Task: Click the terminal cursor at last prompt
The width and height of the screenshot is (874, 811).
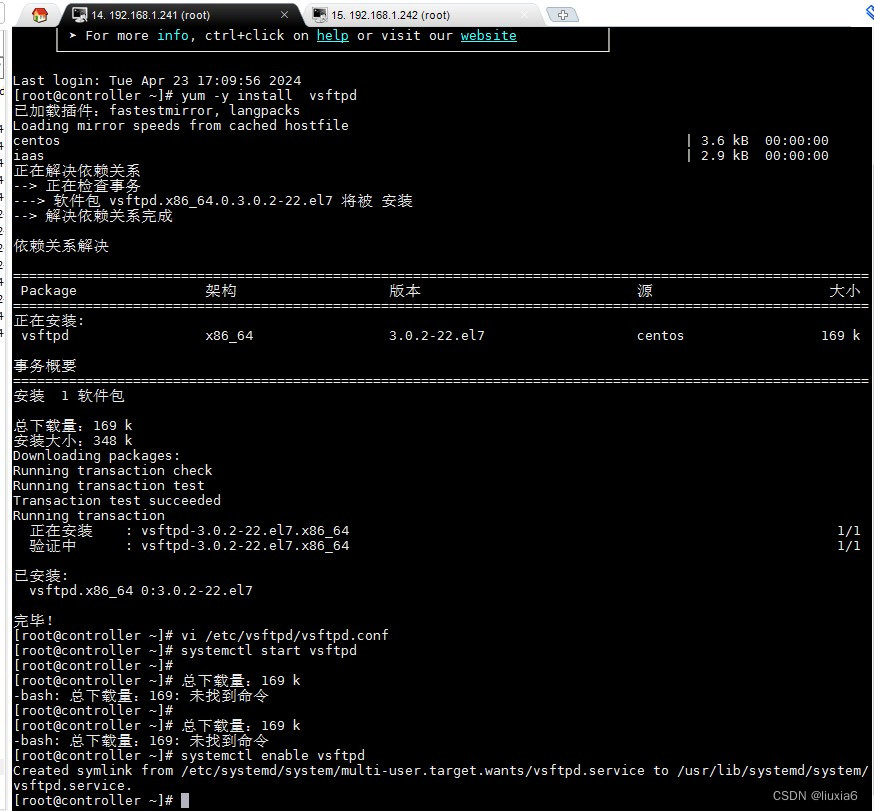Action: click(185, 801)
